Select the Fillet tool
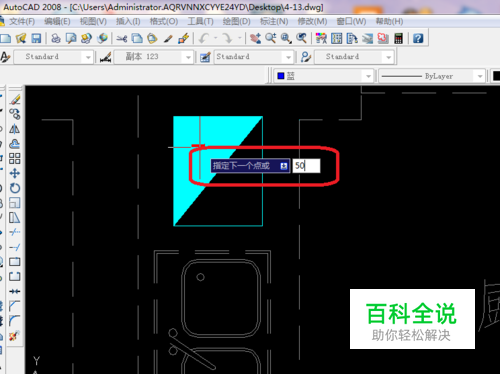Image resolution: width=500 pixels, height=374 pixels. [x=15, y=321]
